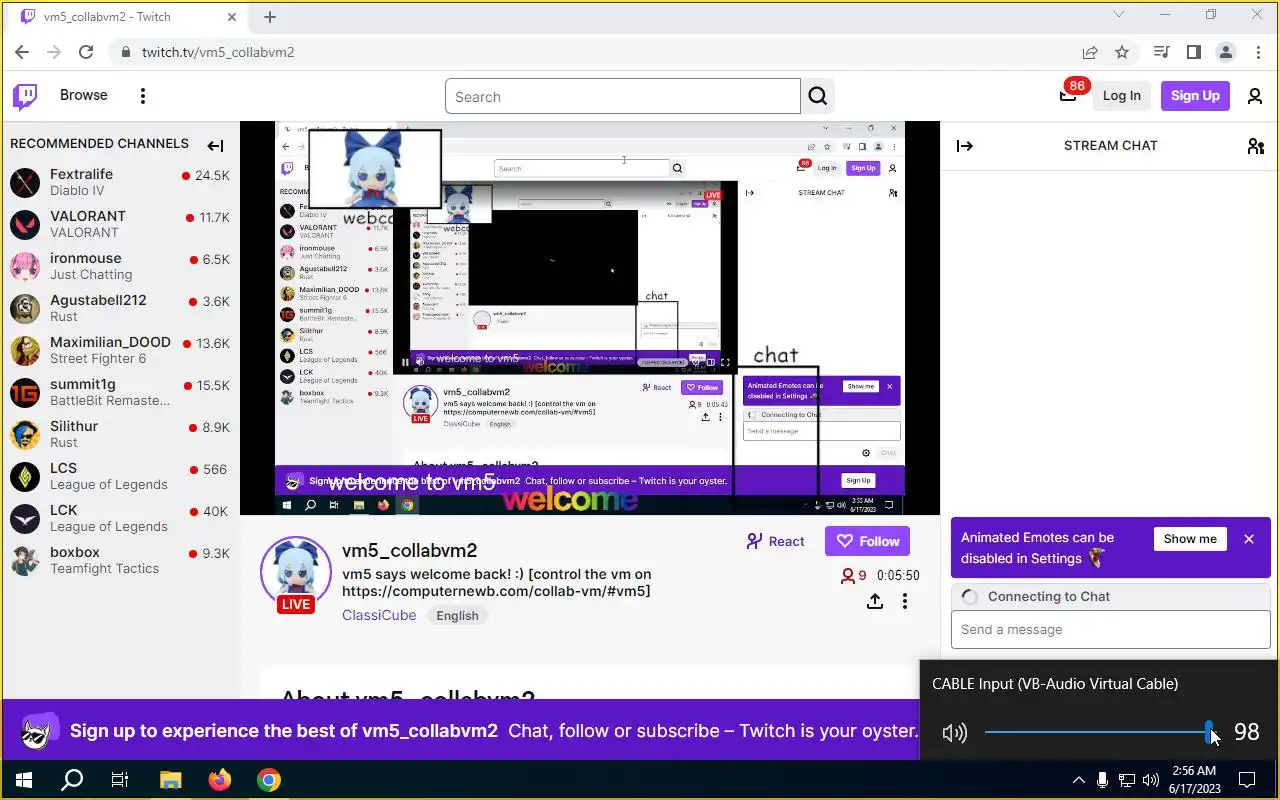Click the vm5_collabvm2 channel name title
Image resolution: width=1280 pixels, height=800 pixels.
coord(409,550)
